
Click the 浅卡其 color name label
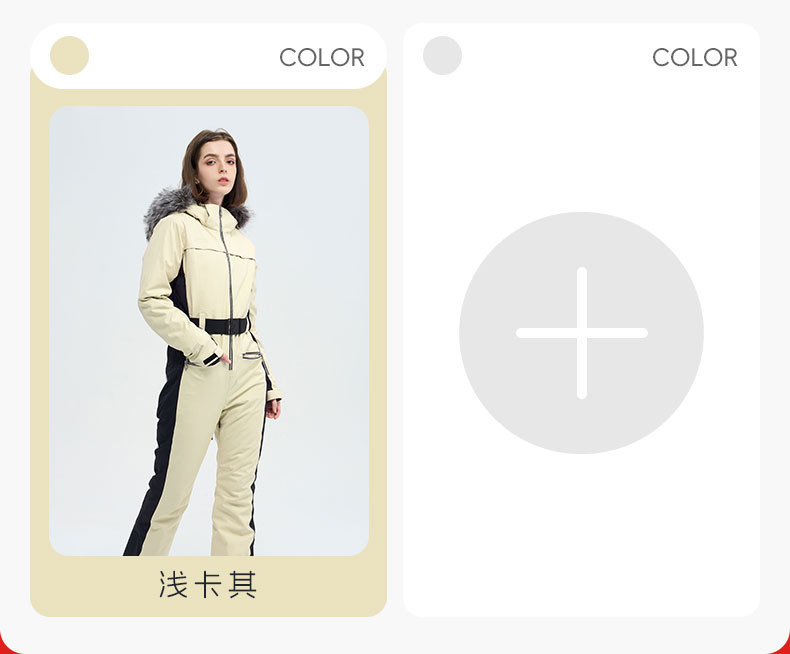[x=208, y=584]
